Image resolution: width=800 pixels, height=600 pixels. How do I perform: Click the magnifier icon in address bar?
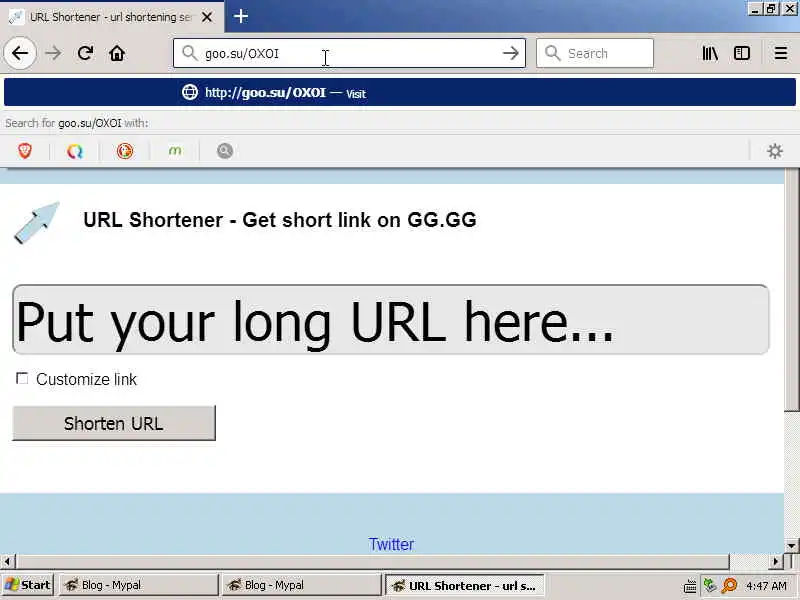(189, 53)
